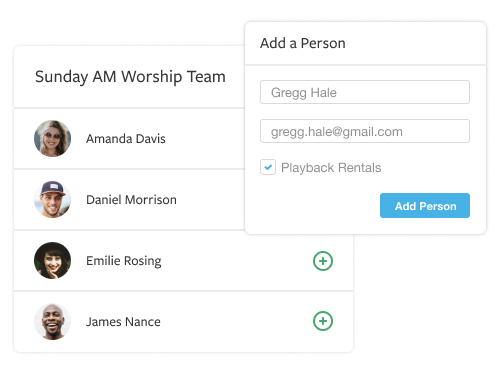500x375 pixels.
Task: Select the Amanda Davis team member row
Action: pos(129,139)
